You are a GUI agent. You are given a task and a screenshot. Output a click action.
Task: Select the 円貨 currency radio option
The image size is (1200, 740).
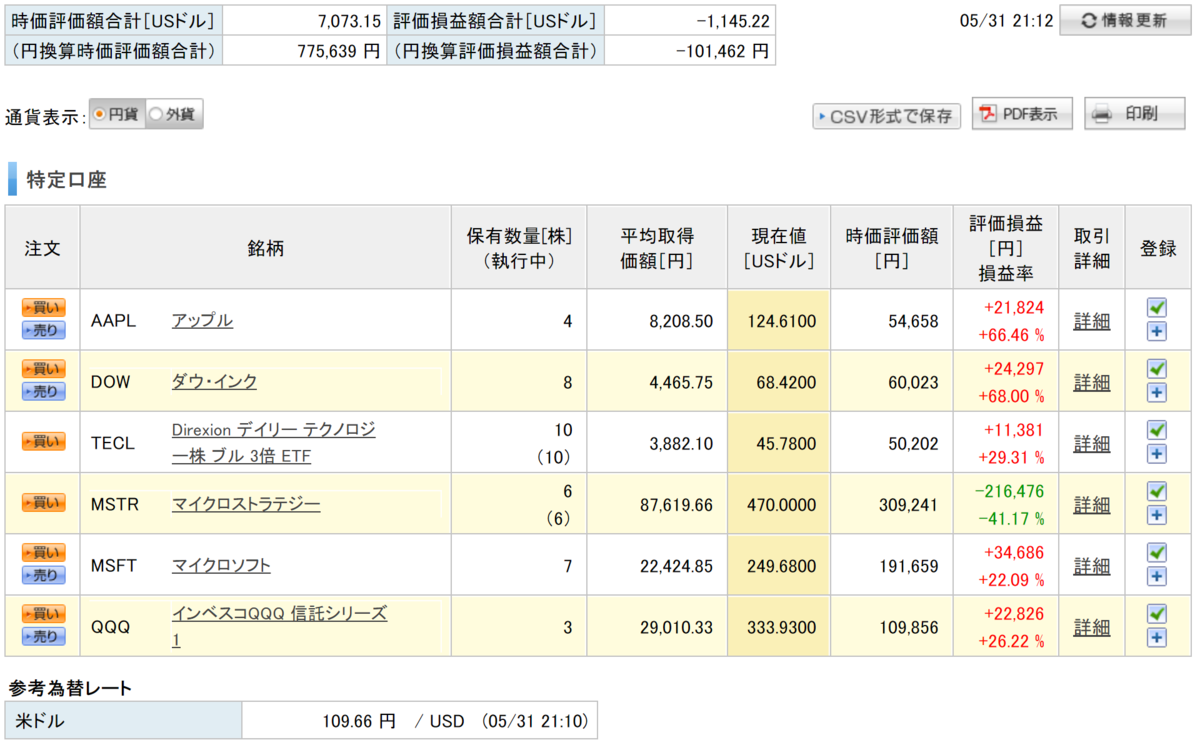click(118, 115)
